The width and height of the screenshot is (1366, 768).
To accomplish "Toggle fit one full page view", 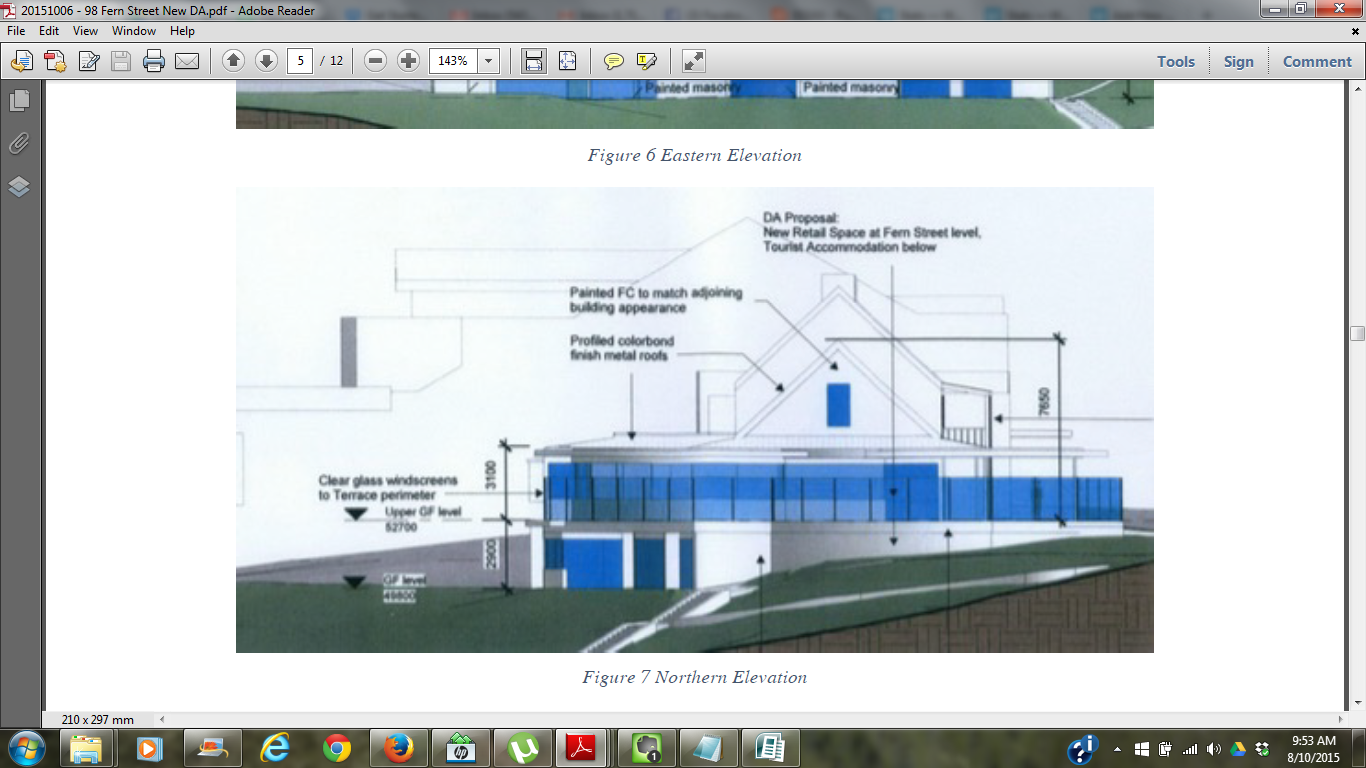I will tap(567, 61).
